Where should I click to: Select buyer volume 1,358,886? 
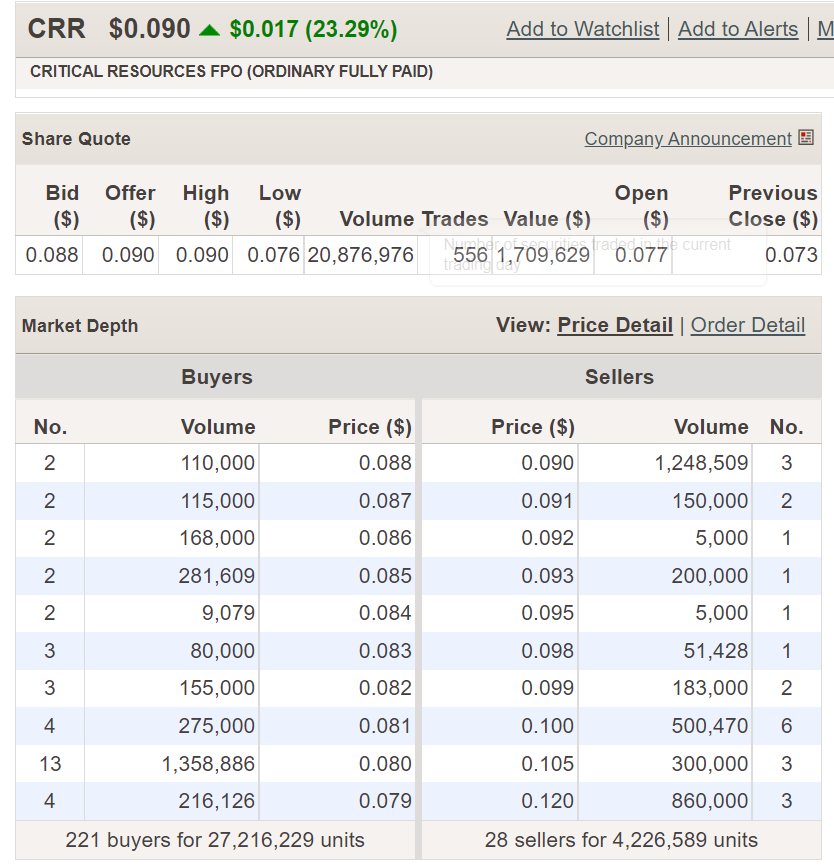[x=208, y=764]
